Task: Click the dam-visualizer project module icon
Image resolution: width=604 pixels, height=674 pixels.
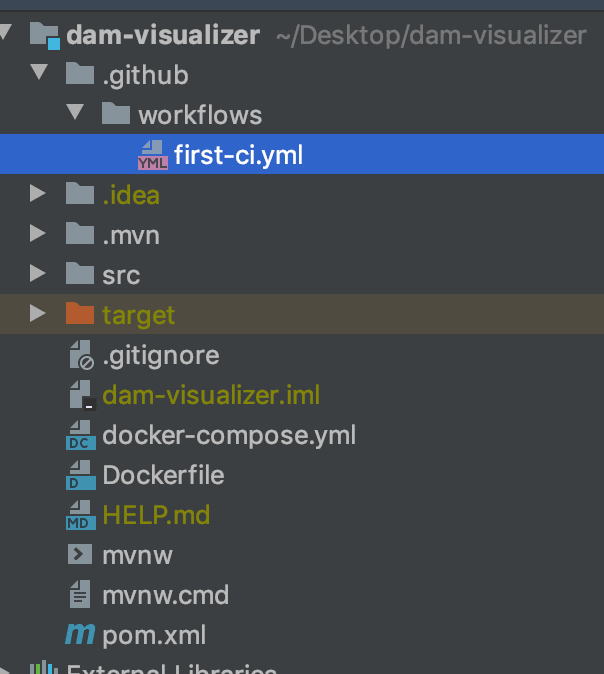Action: pyautogui.click(x=45, y=36)
